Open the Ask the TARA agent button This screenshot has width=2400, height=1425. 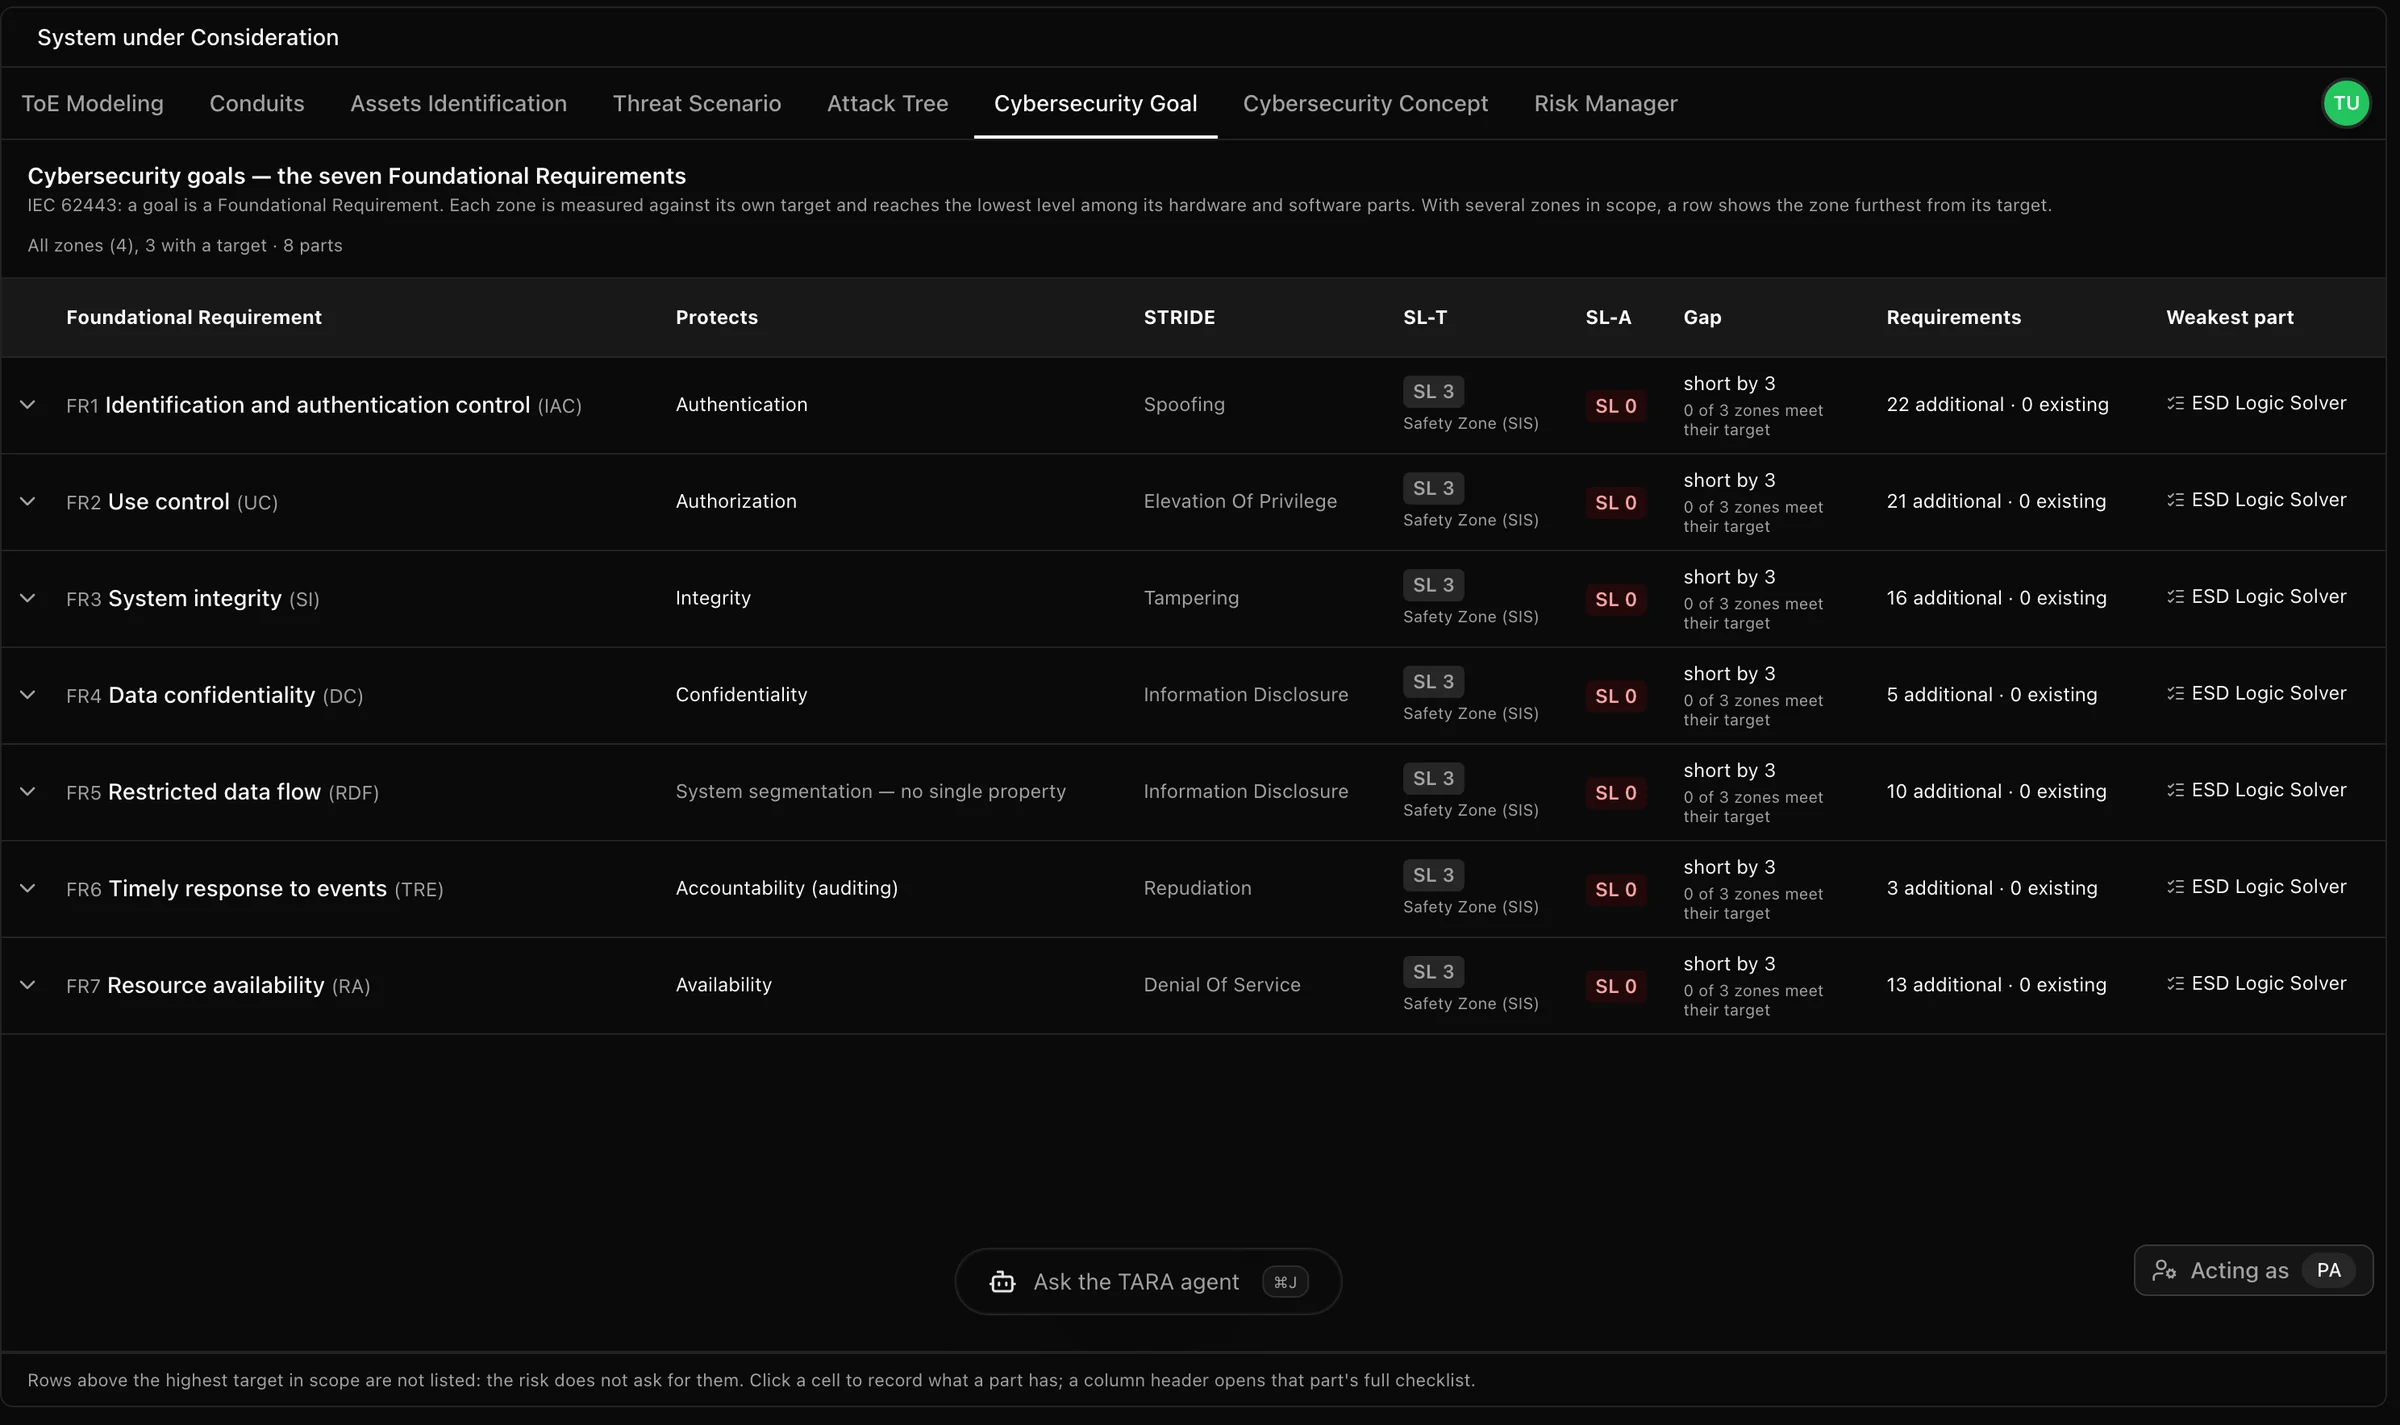[x=1148, y=1282]
